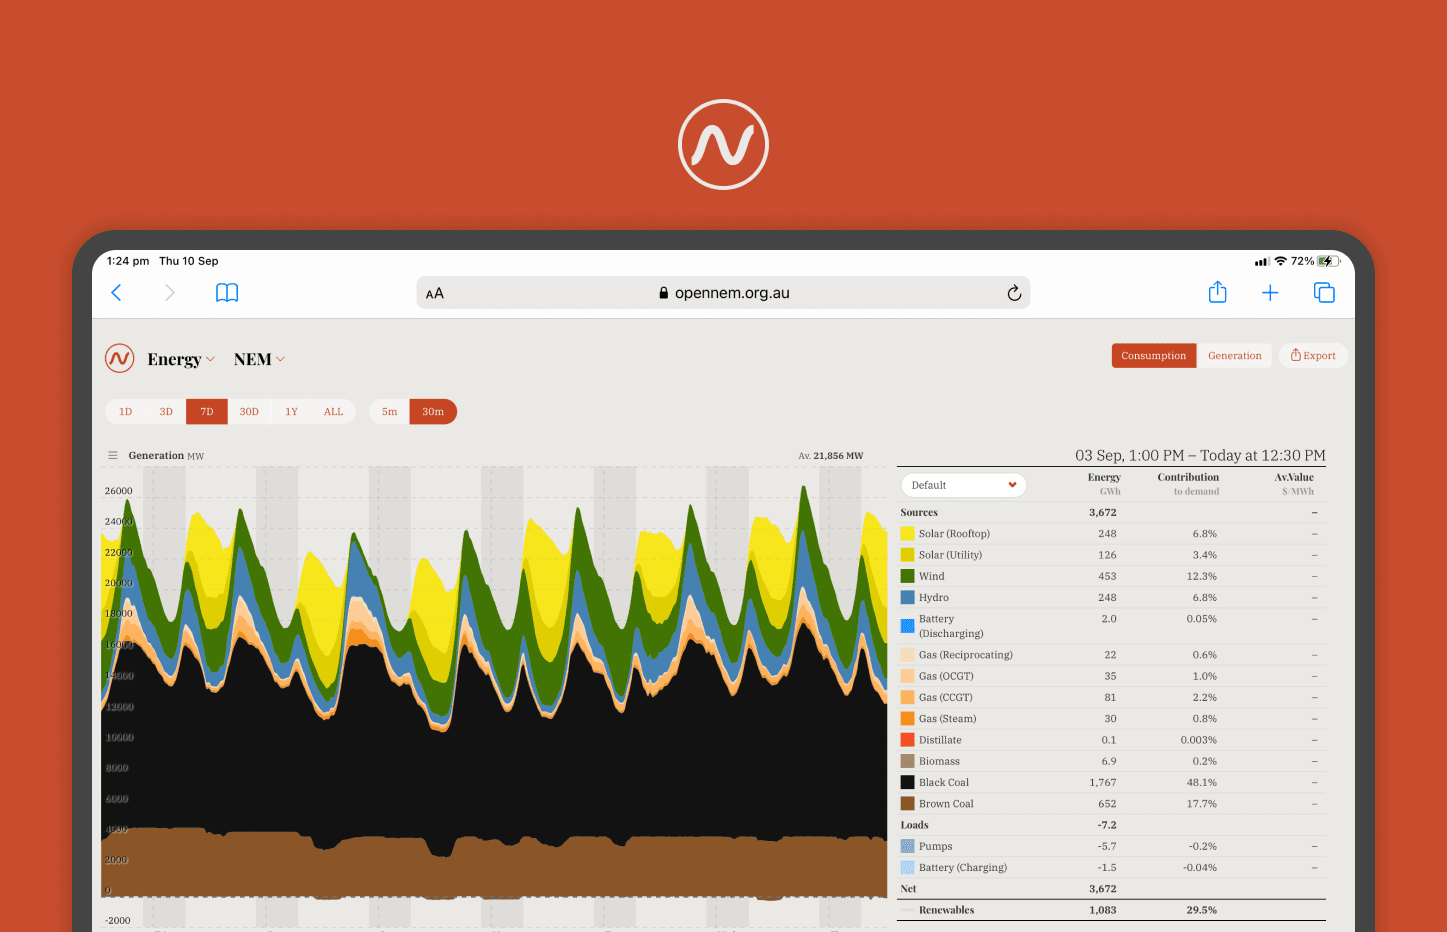Viewport: 1447px width, 932px height.
Task: Tap the Wi-Fi status icon
Action: coord(1280,261)
